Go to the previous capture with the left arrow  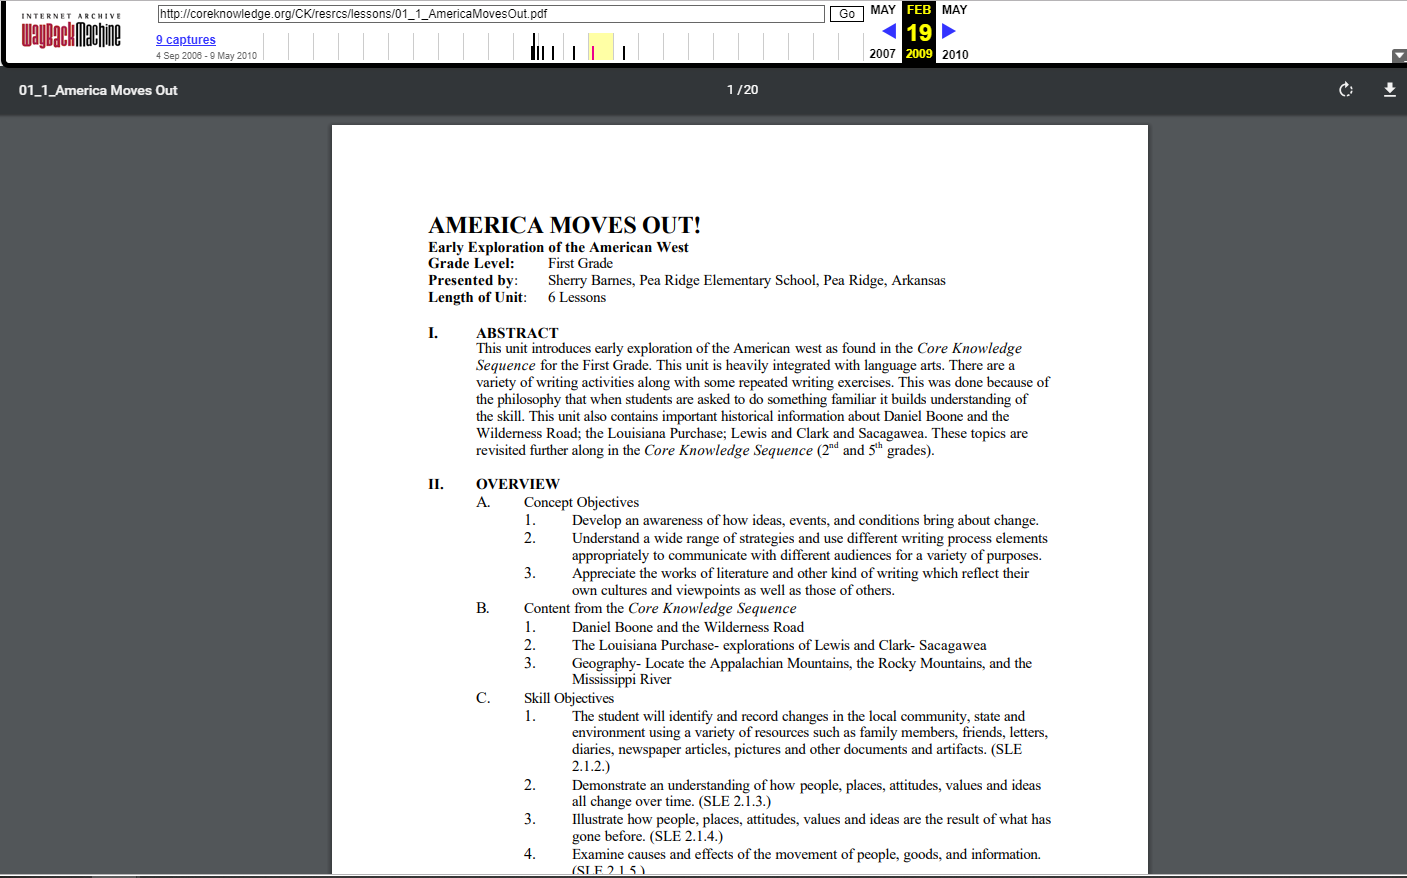coord(888,31)
